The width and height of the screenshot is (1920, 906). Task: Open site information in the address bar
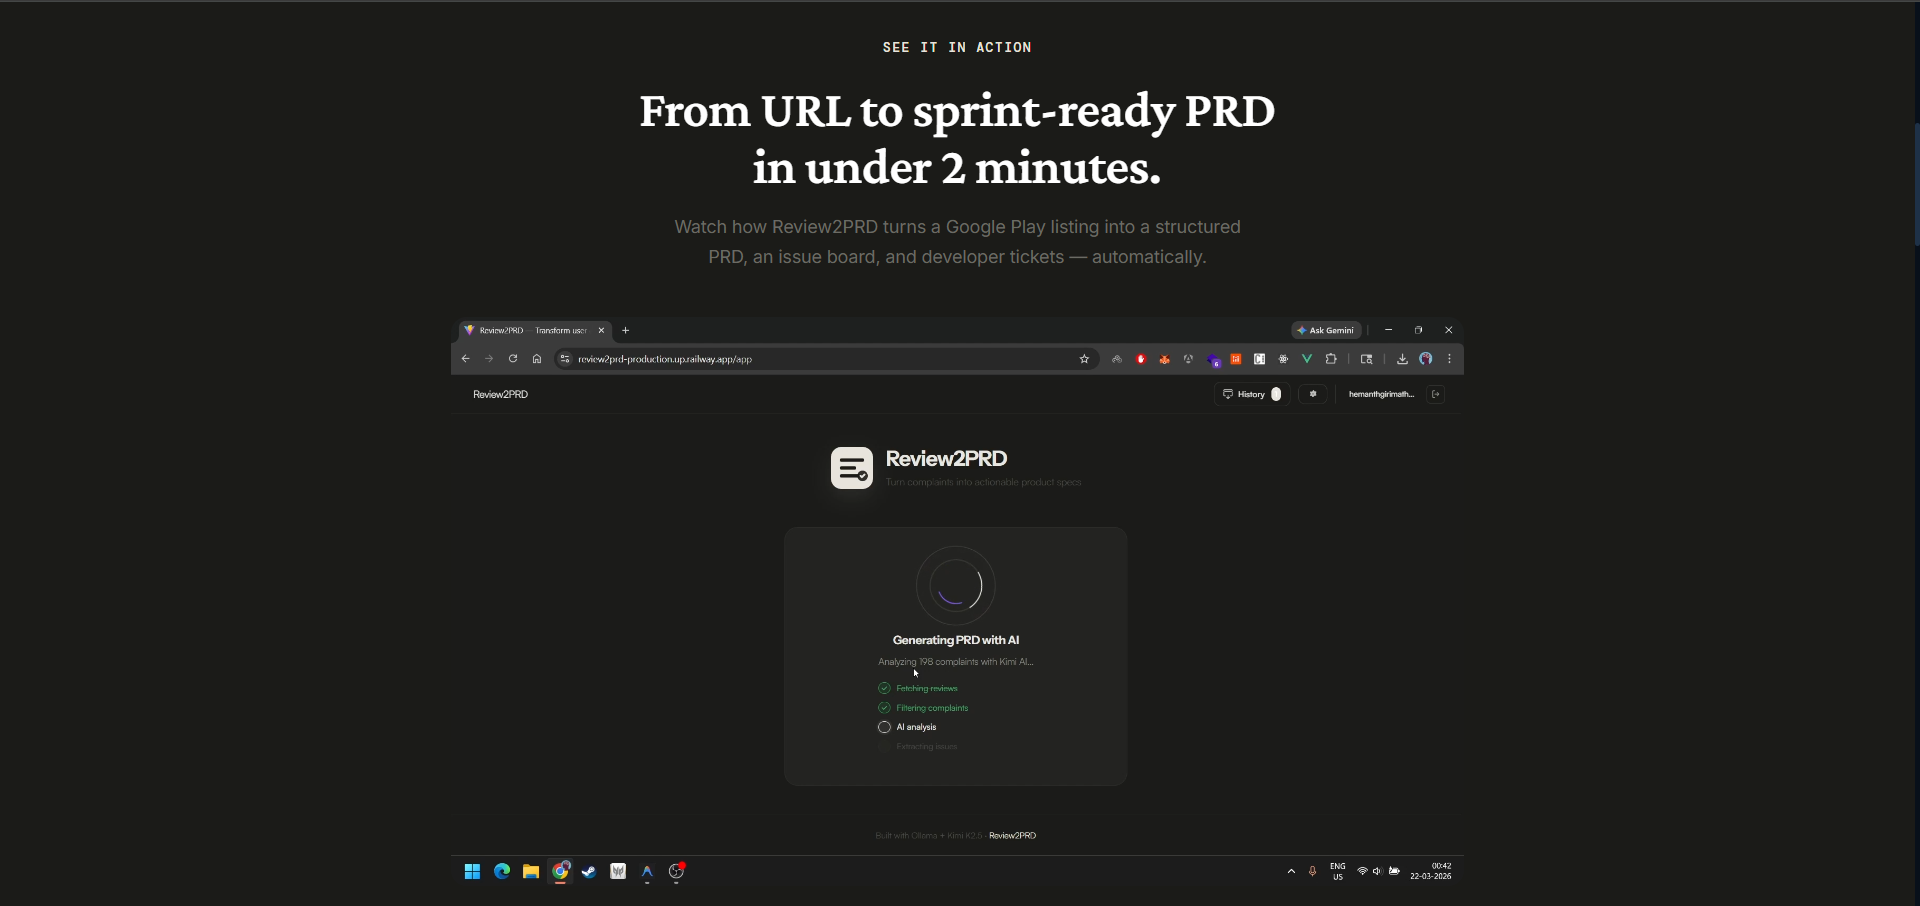click(565, 359)
